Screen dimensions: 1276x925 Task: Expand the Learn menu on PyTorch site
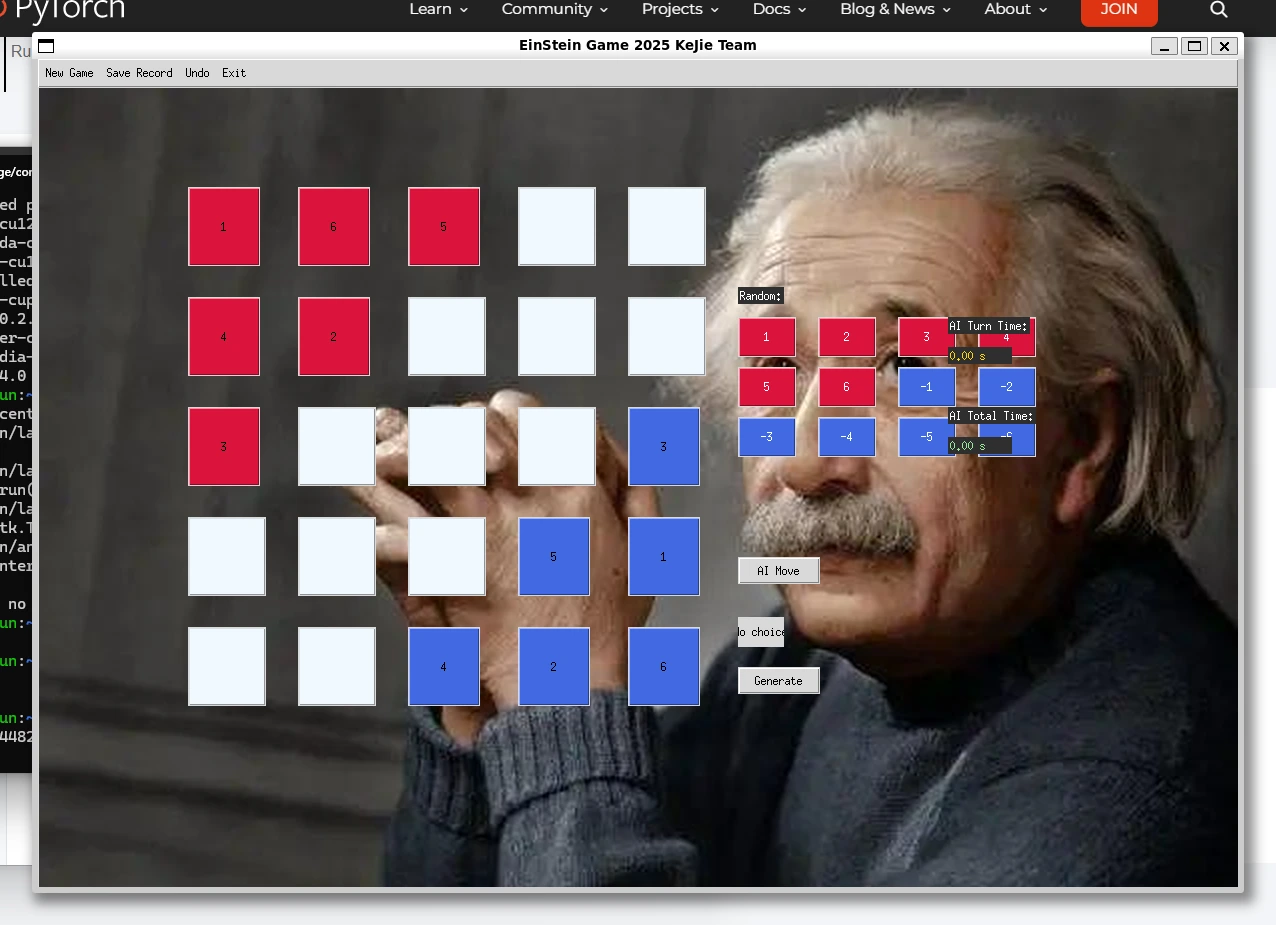pos(438,9)
